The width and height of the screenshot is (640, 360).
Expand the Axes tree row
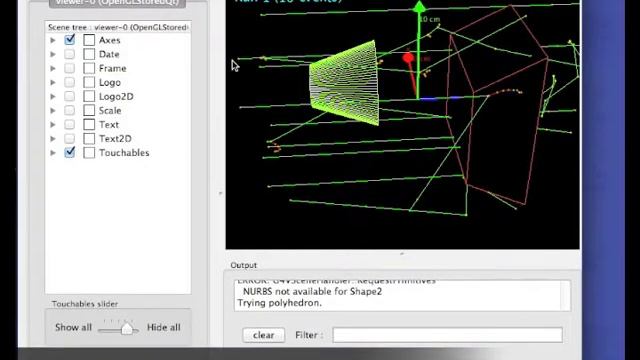[x=53, y=40]
